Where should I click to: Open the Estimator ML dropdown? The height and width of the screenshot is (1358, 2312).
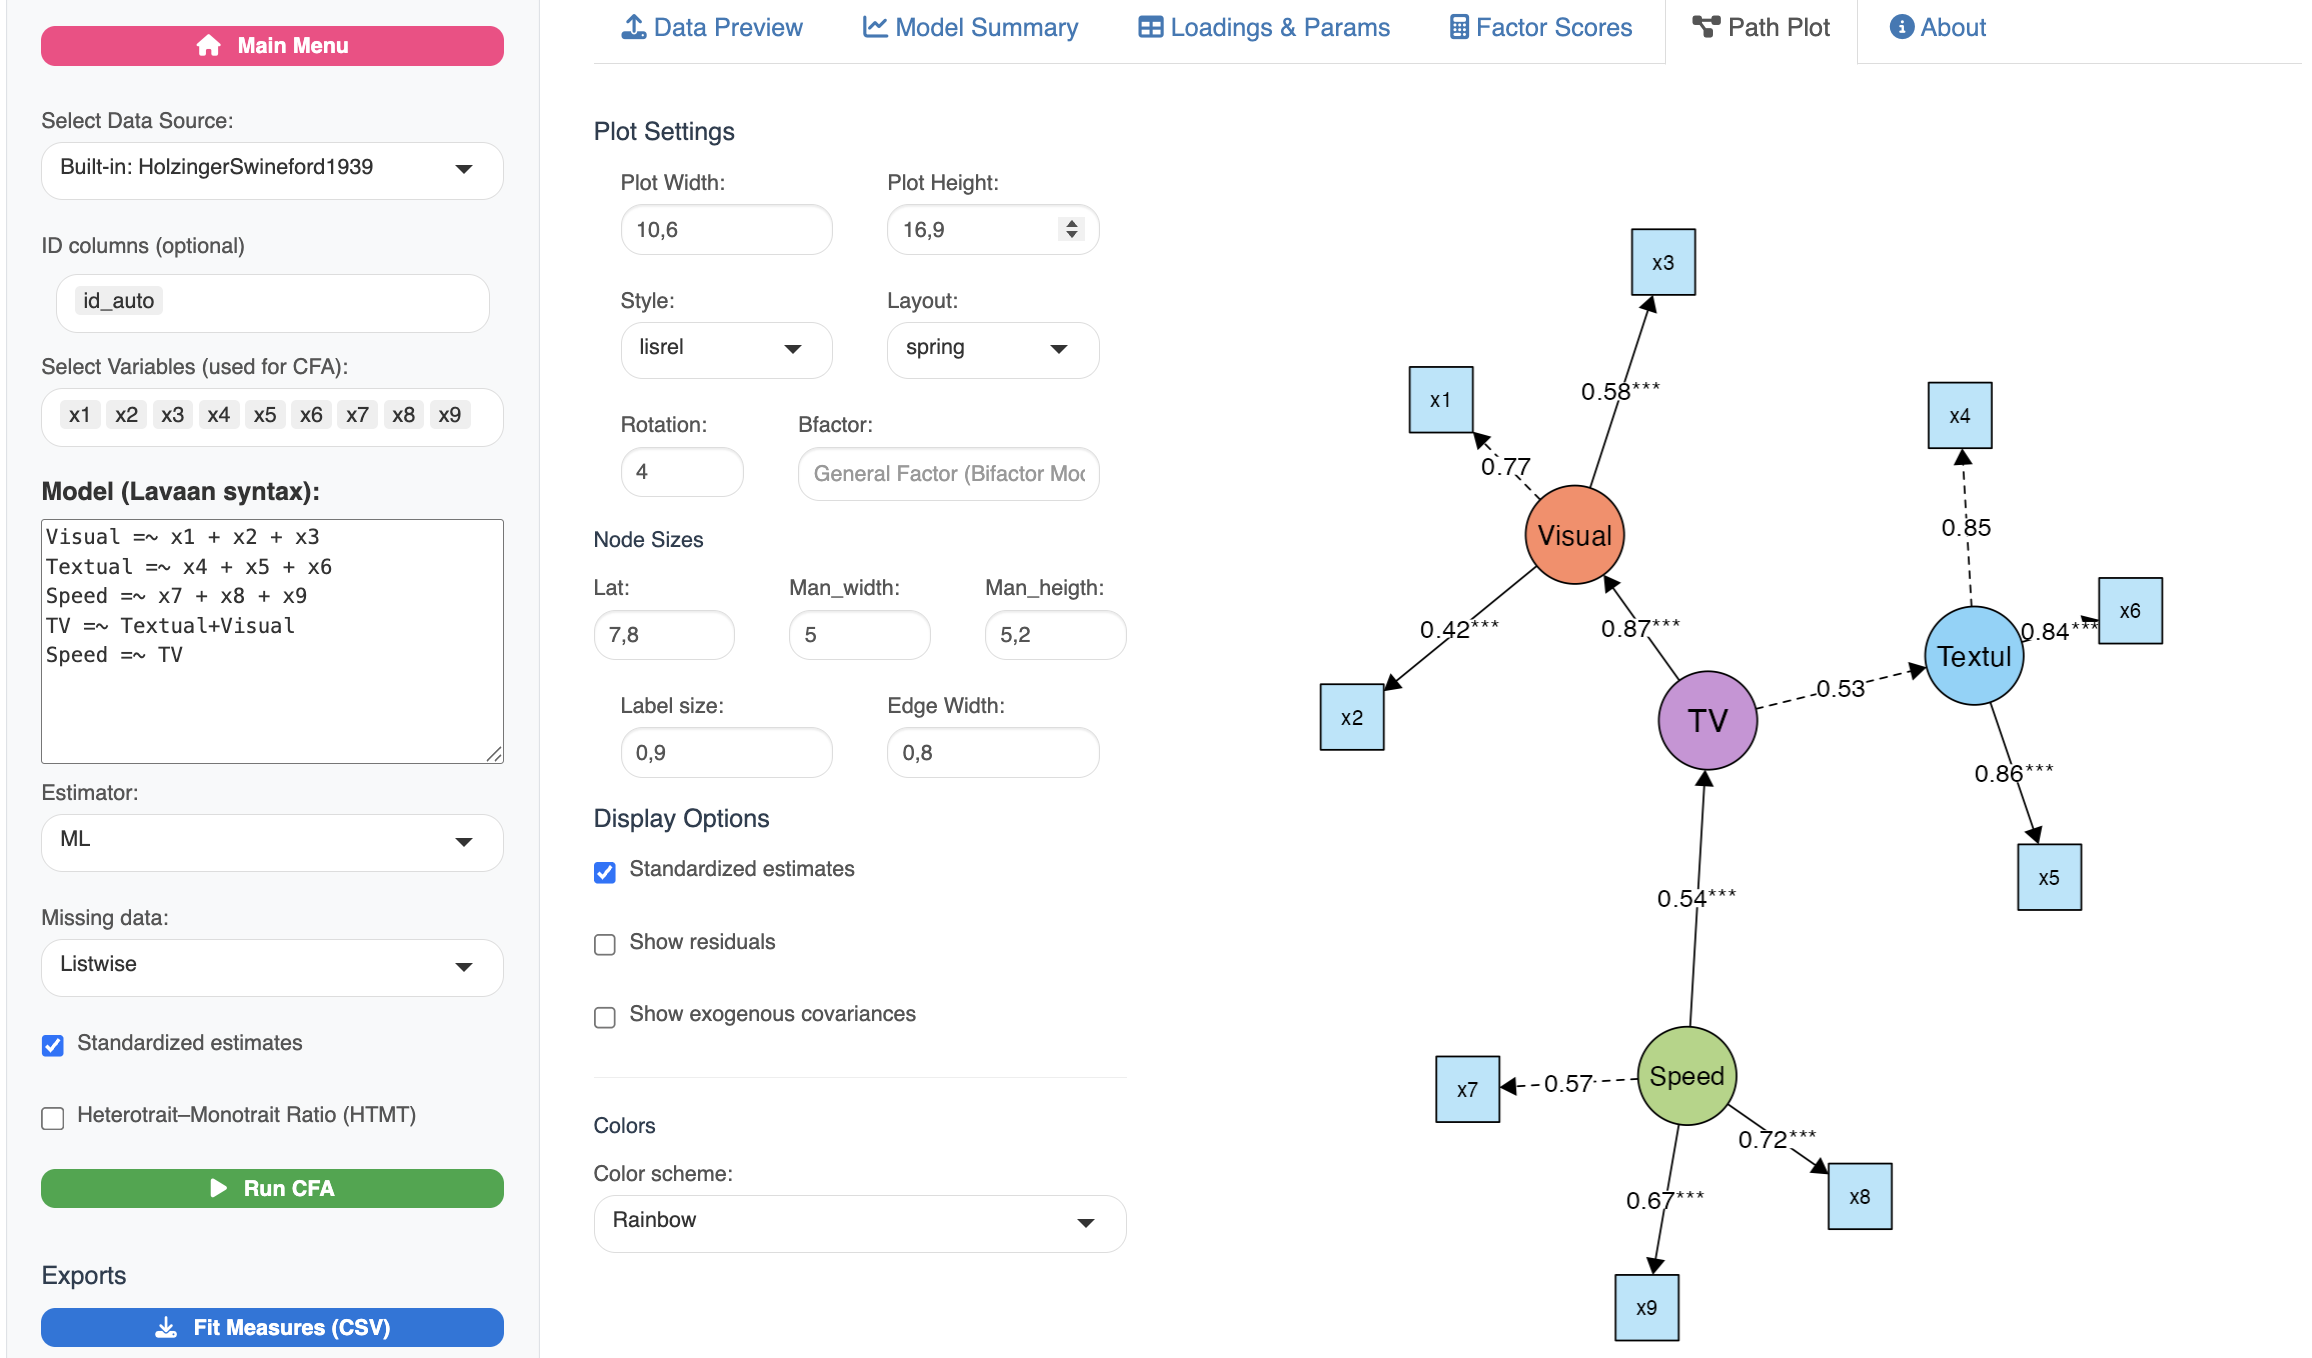tap(271, 842)
